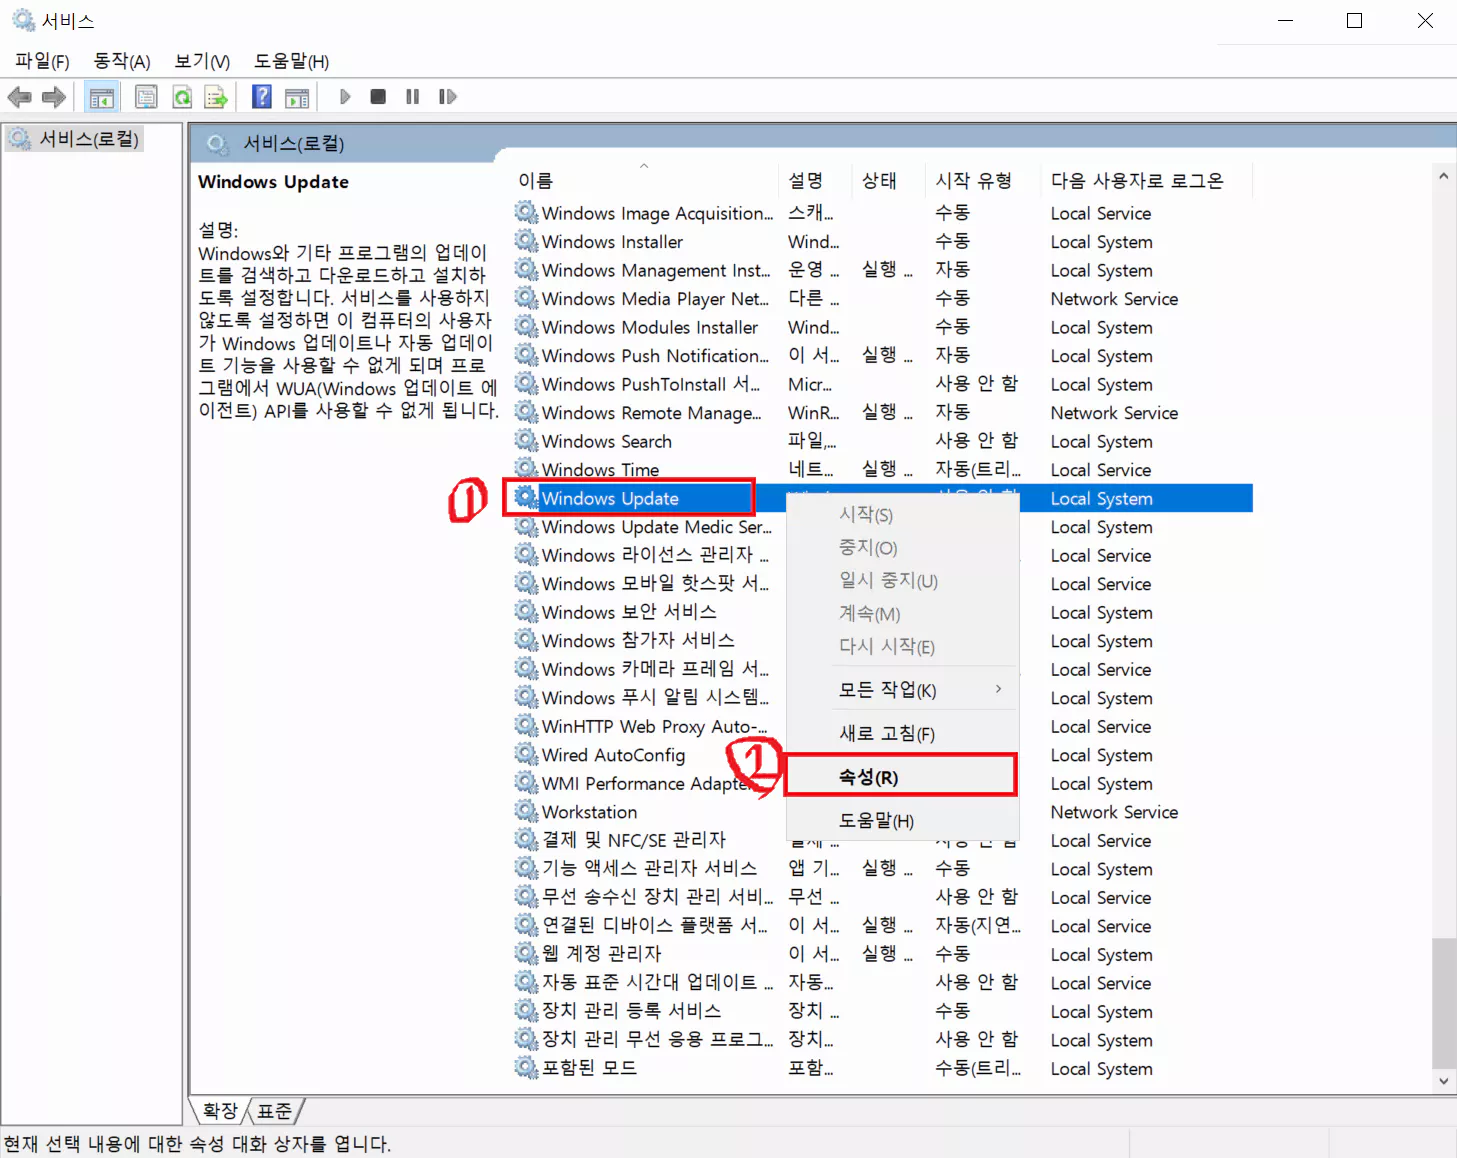This screenshot has width=1457, height=1158.
Task: Click the Export List toolbar icon
Action: click(x=215, y=97)
